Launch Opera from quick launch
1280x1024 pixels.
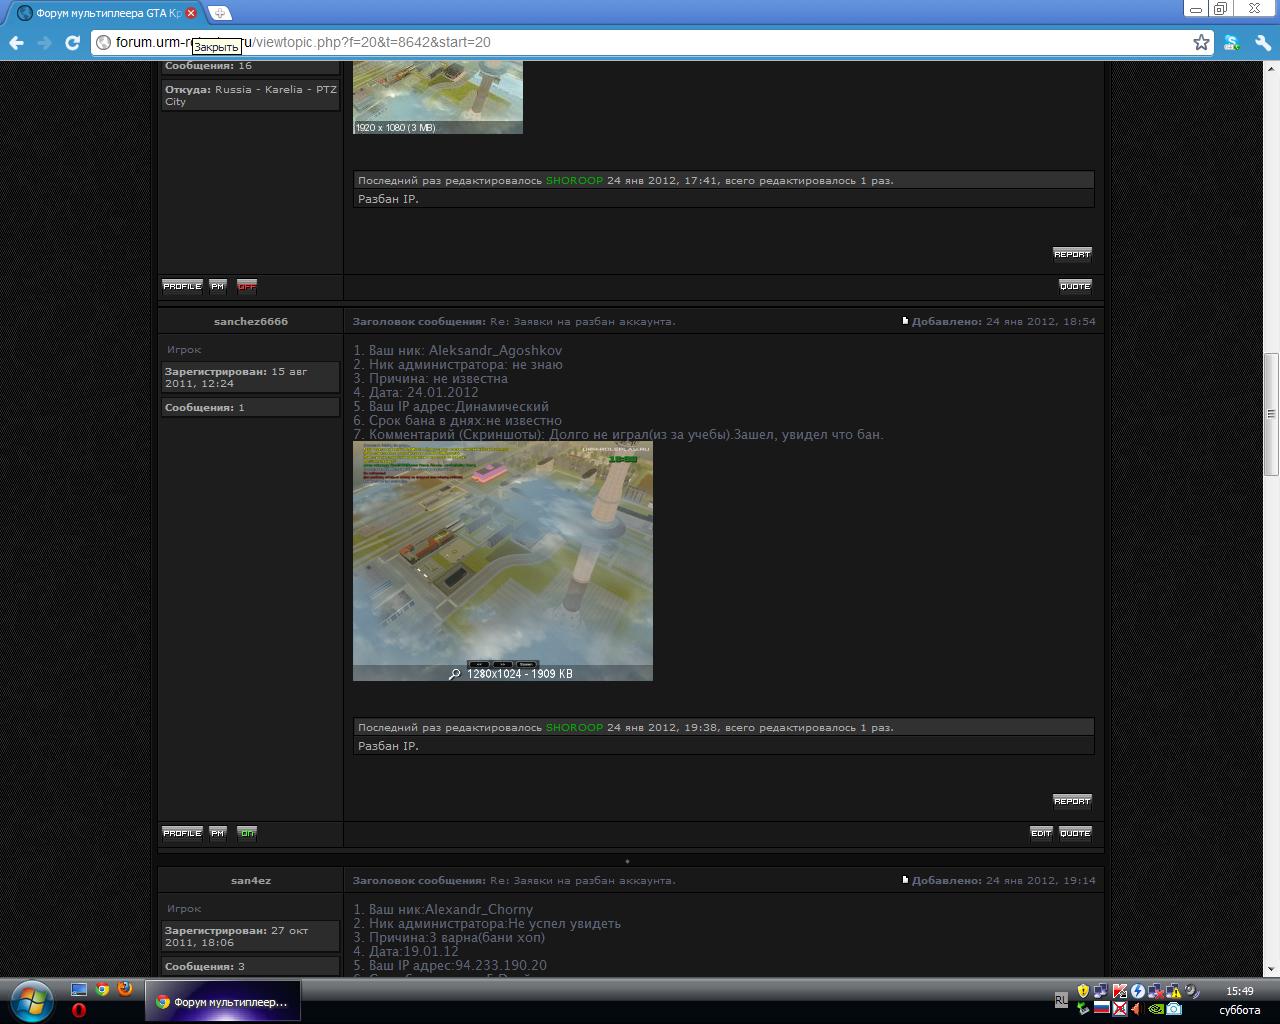click(x=79, y=1010)
